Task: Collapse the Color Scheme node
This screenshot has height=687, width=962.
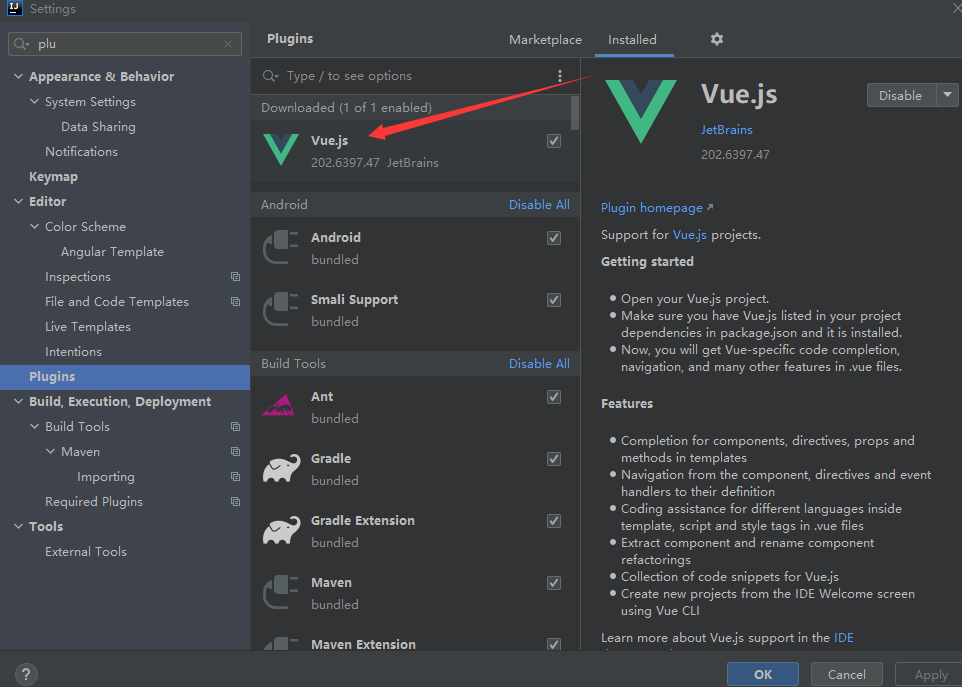Action: click(x=34, y=226)
